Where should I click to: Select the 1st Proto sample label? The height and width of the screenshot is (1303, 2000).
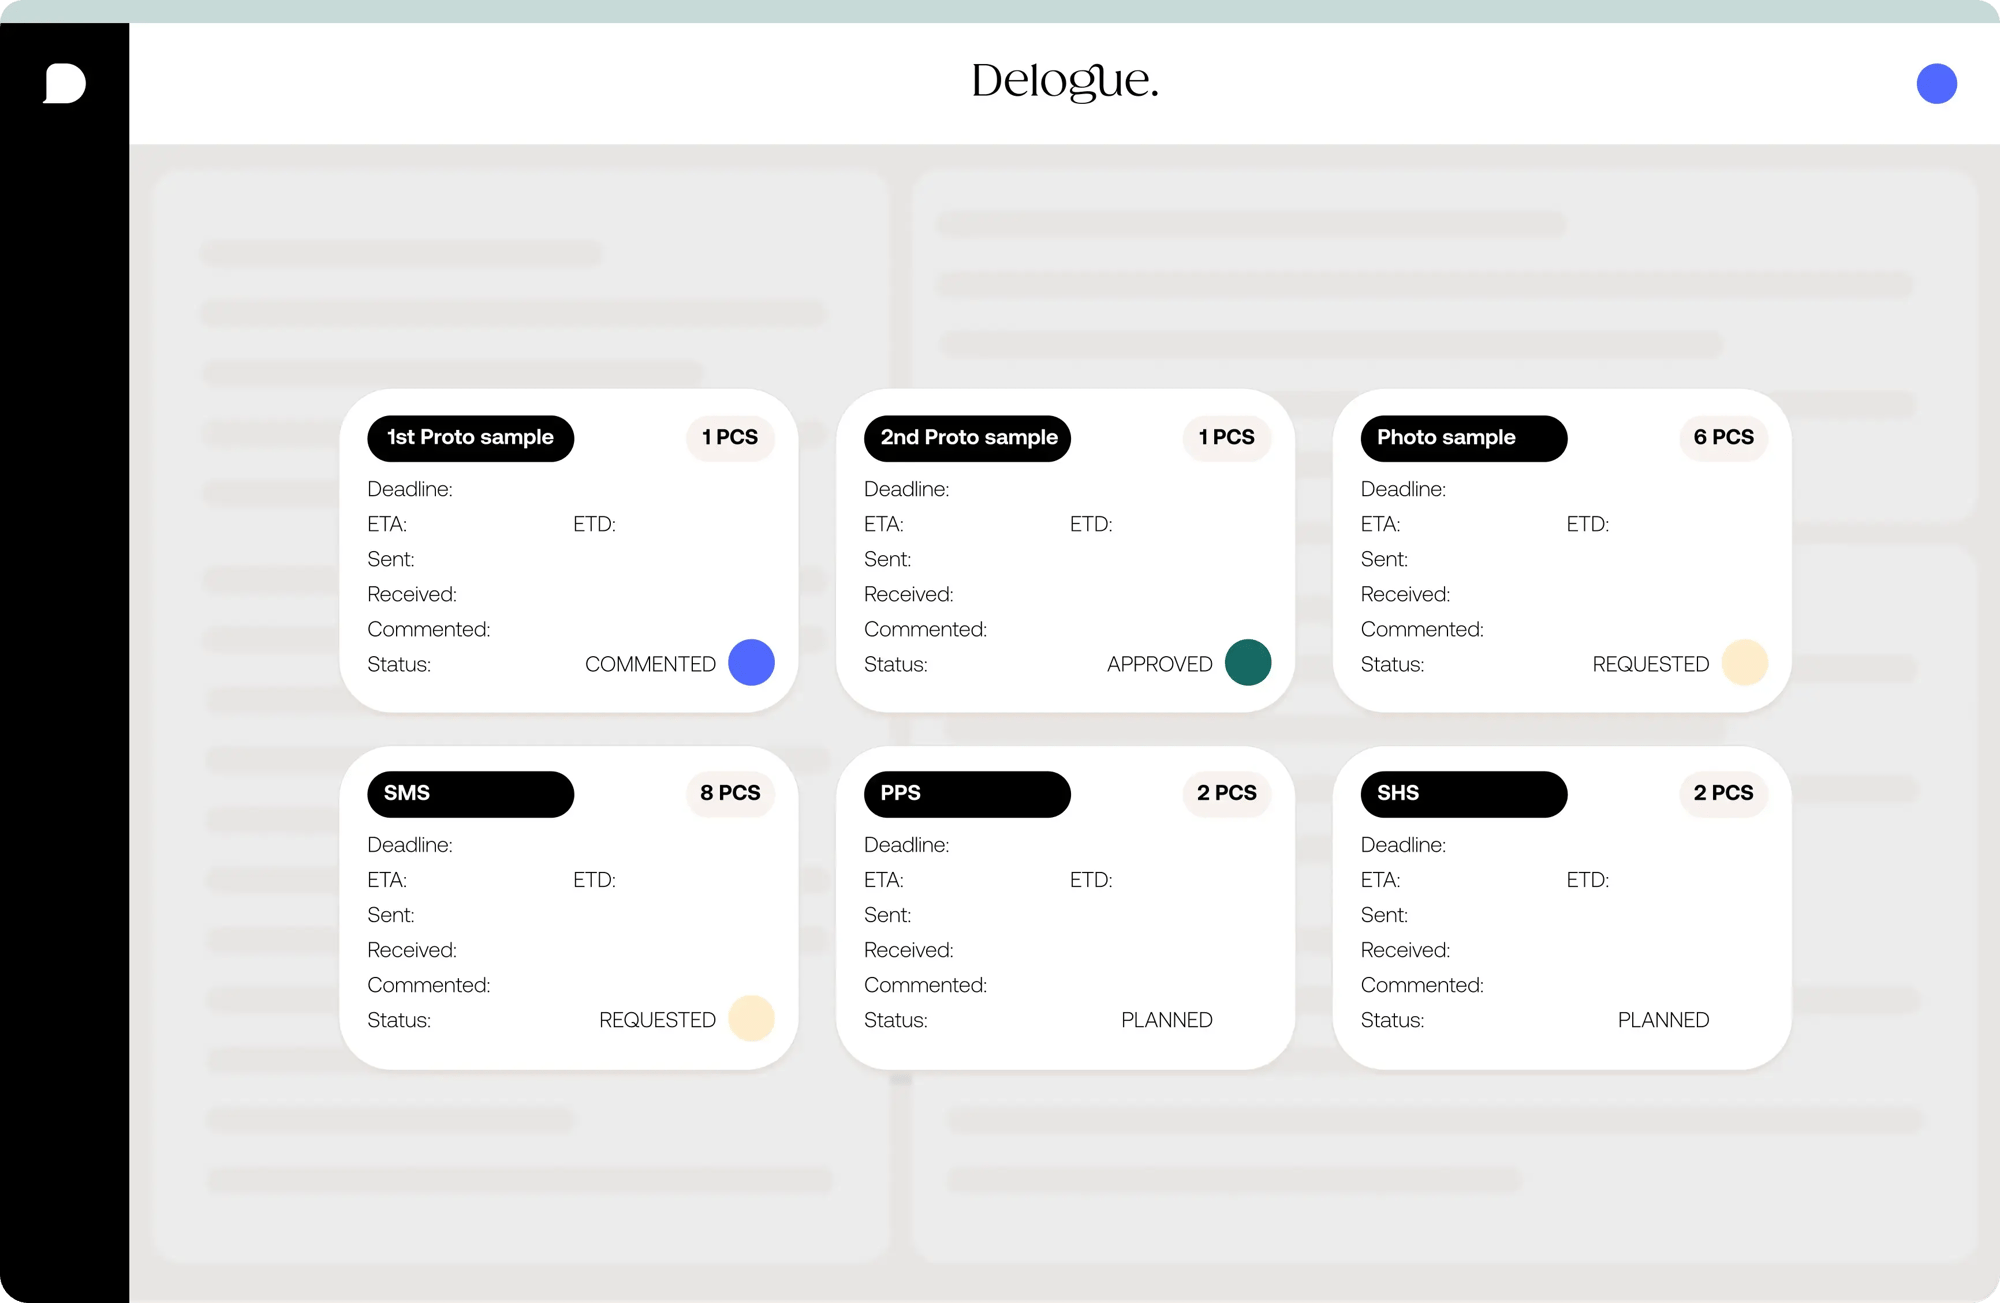[470, 438]
